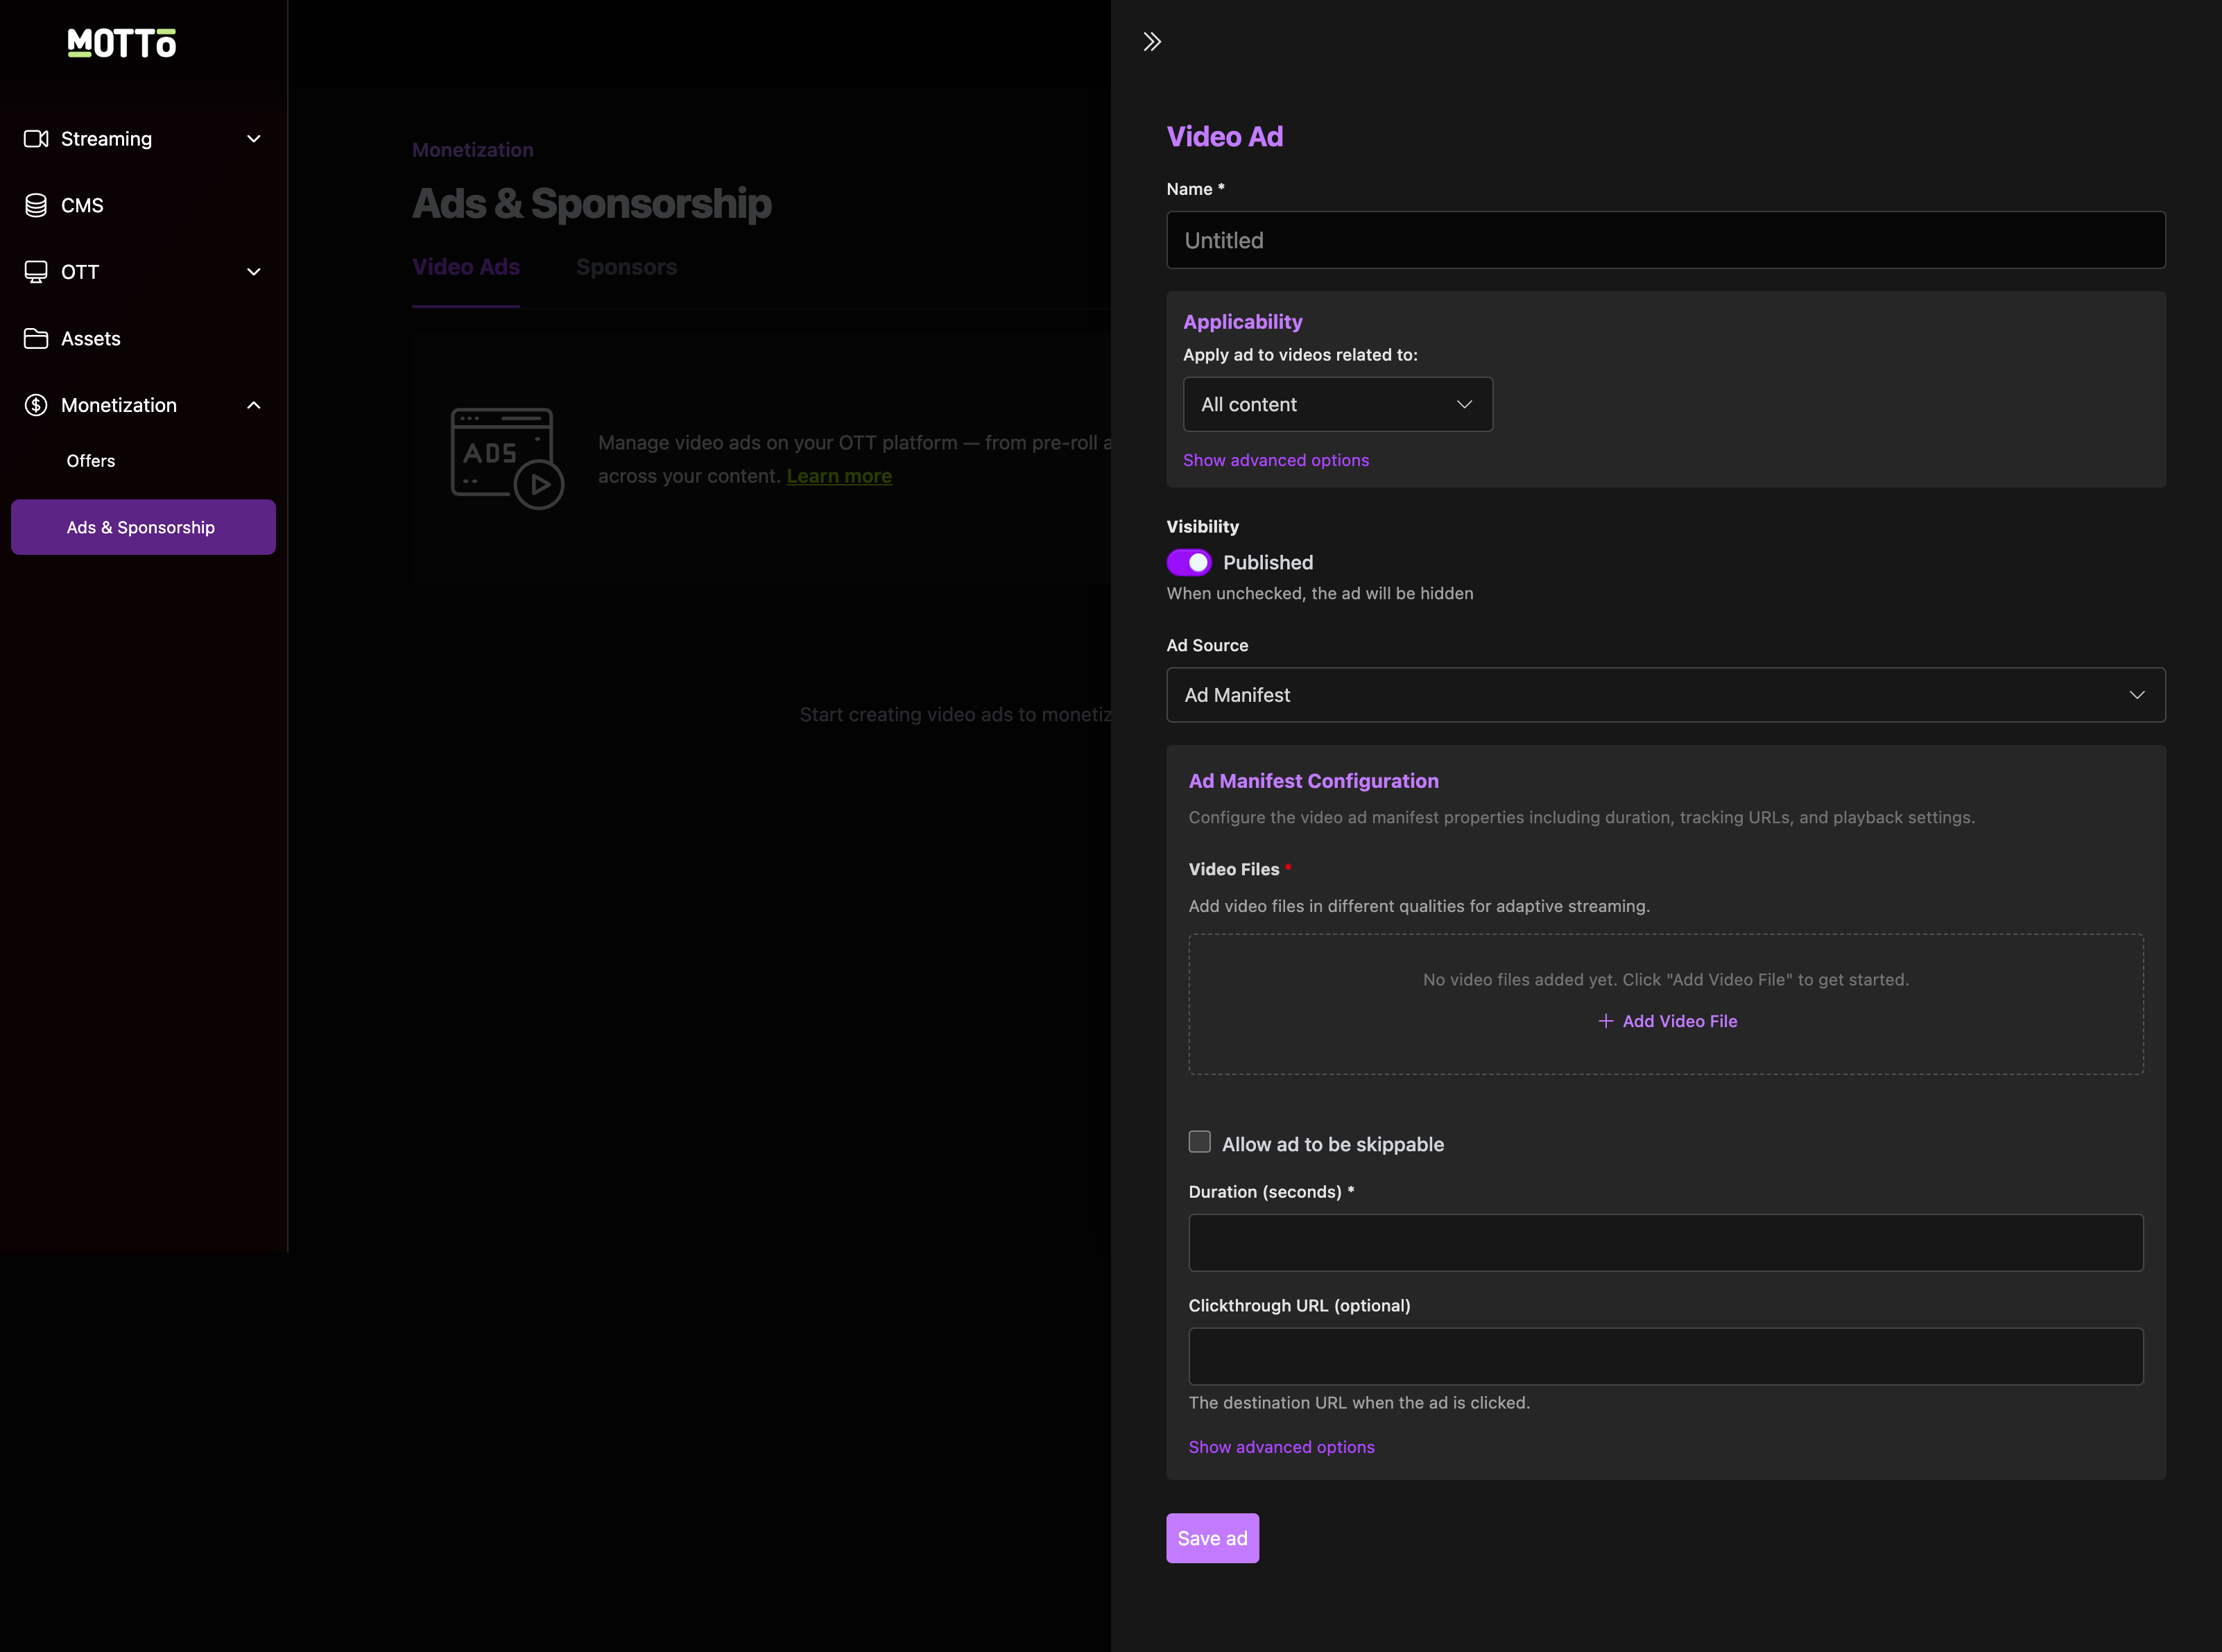Open the Ad Source dropdown

tap(1665, 695)
